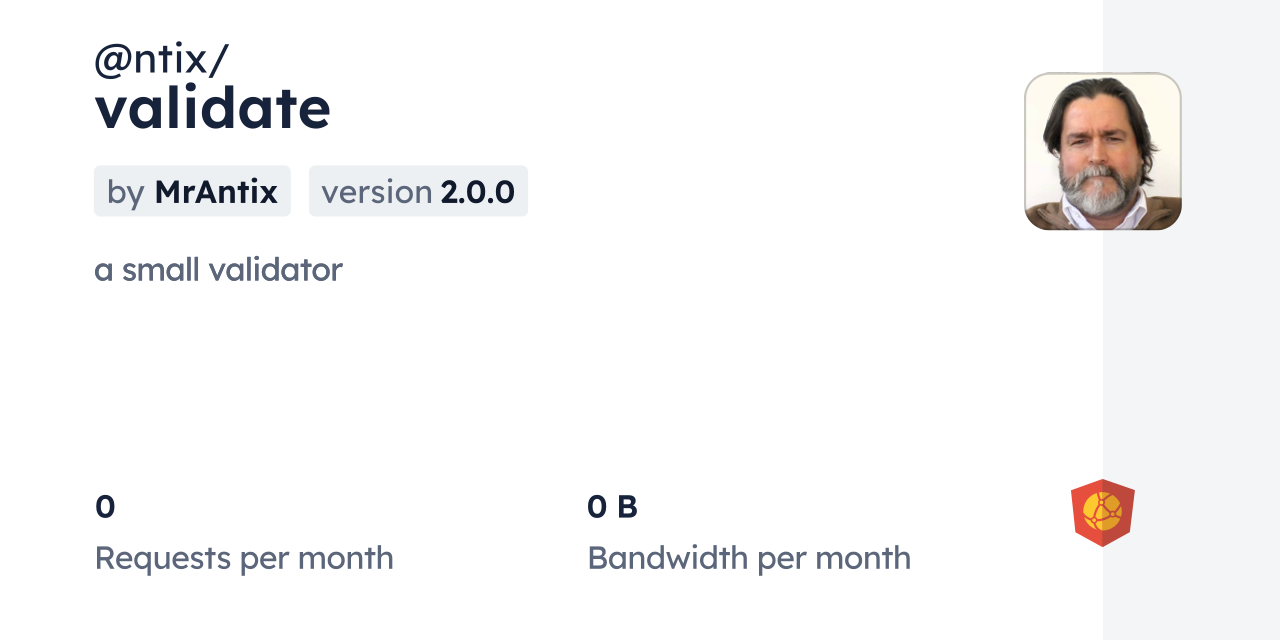Open the validate package title
Image resolution: width=1280 pixels, height=640 pixels.
point(212,108)
